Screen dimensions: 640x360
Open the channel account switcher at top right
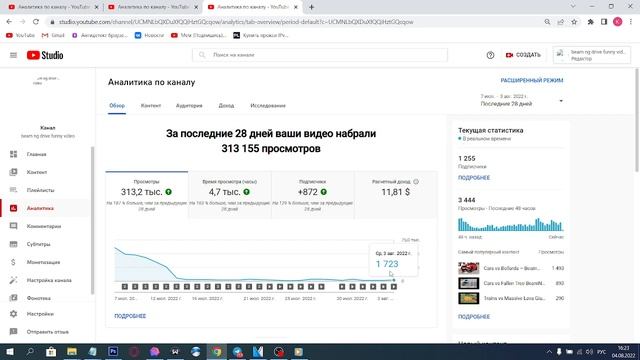click(x=591, y=55)
